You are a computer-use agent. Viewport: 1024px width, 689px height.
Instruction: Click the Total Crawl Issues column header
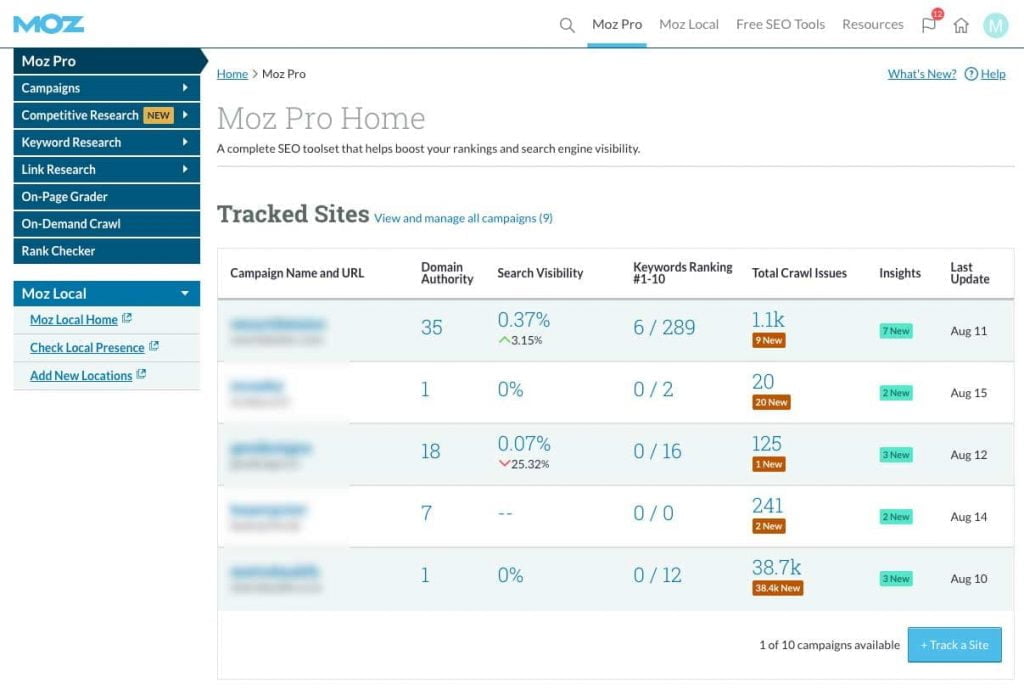coord(799,273)
